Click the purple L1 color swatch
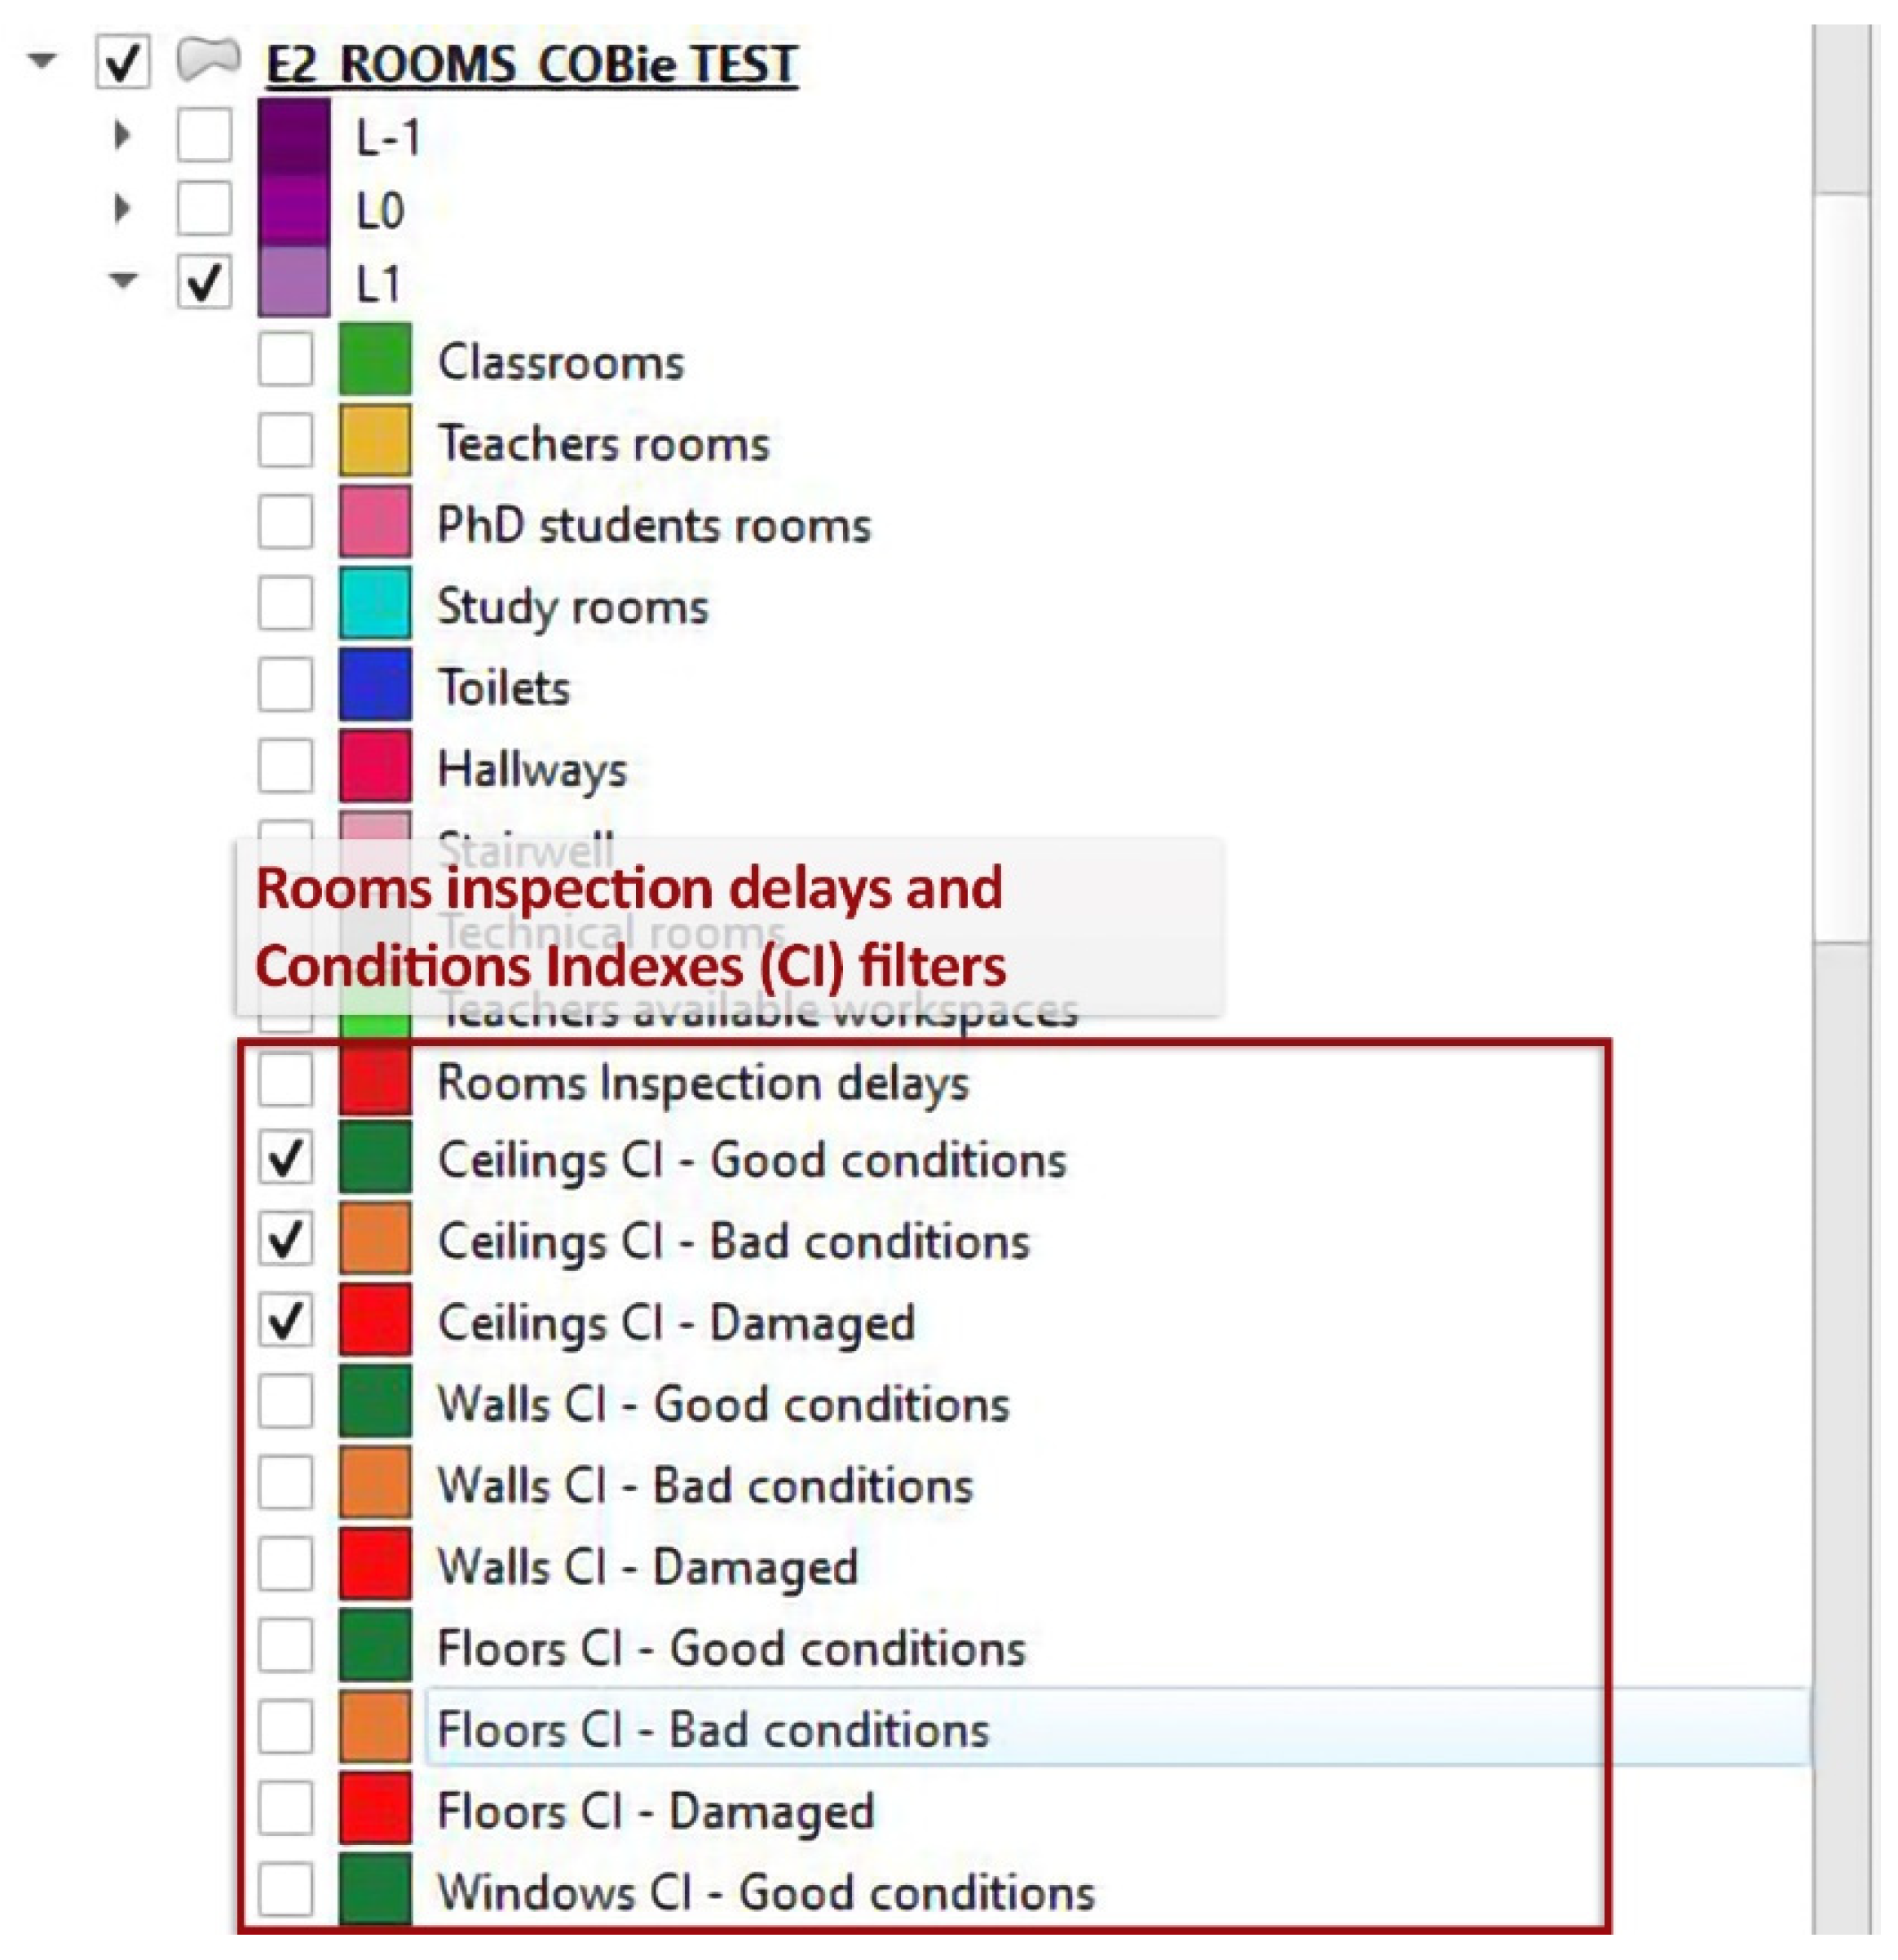 pyautogui.click(x=293, y=282)
